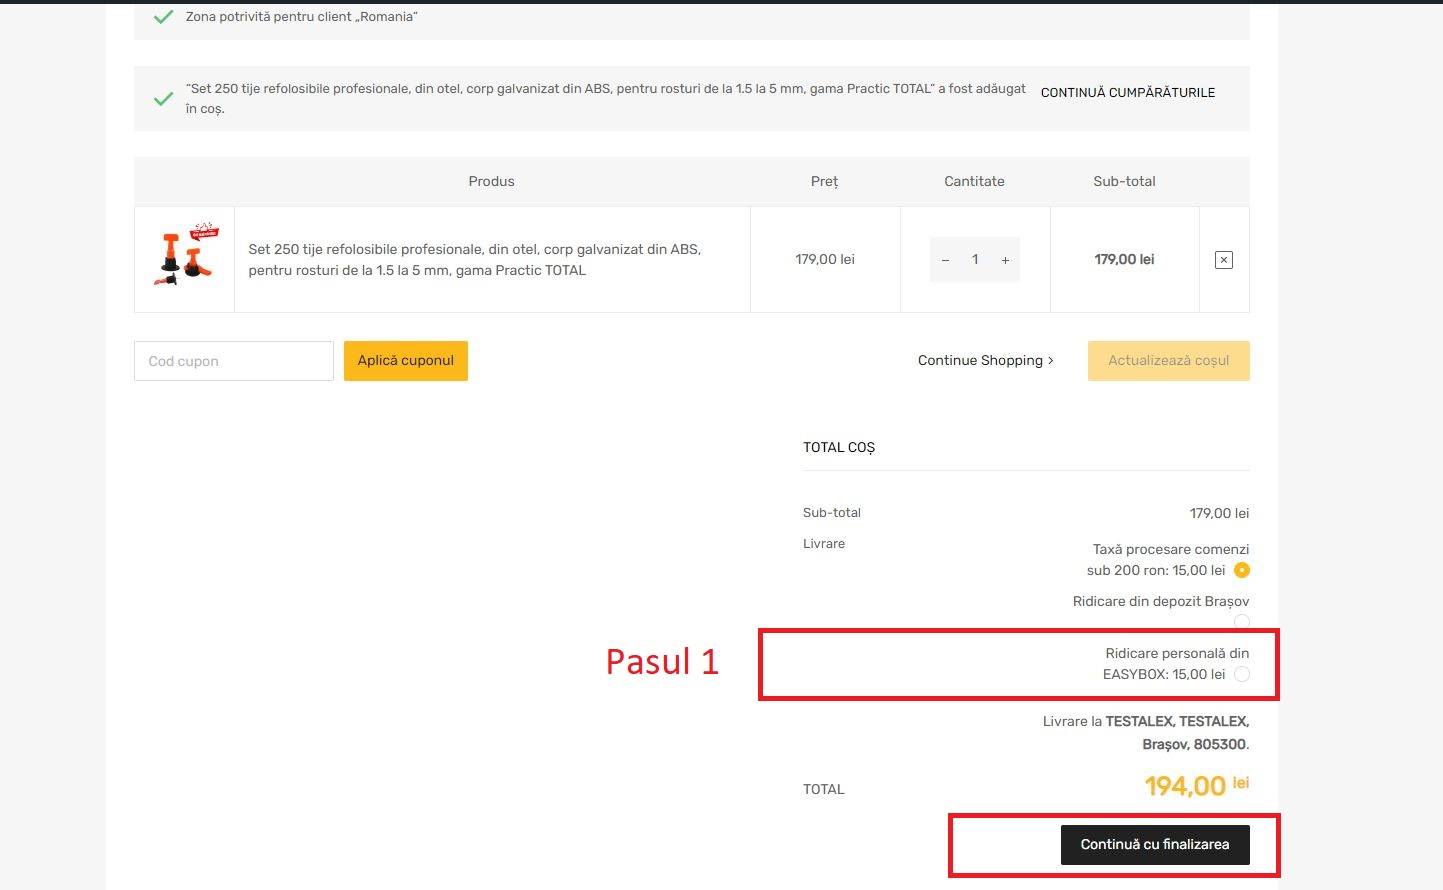Click the "TOTAL COȘ" heading

pyautogui.click(x=839, y=447)
